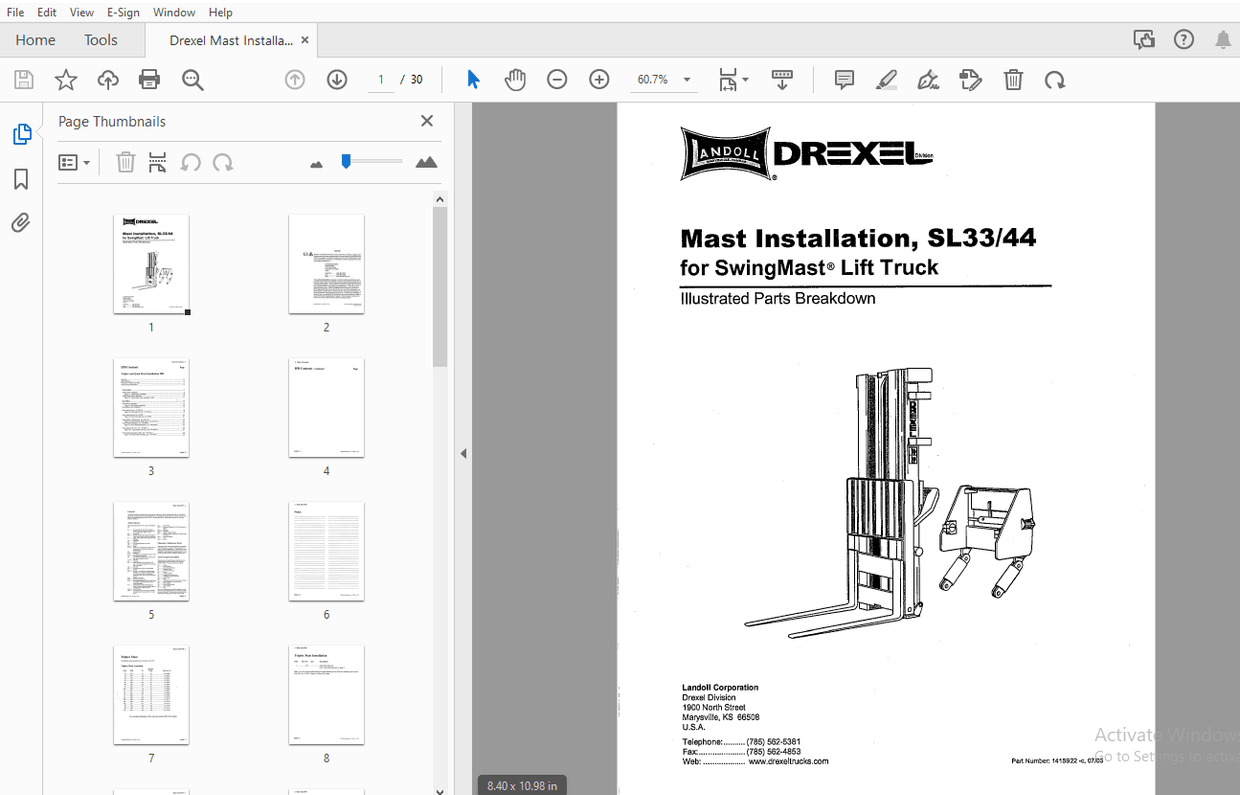Viewport: 1240px width, 795px height.
Task: Select the highlighter pen tool
Action: (x=886, y=80)
